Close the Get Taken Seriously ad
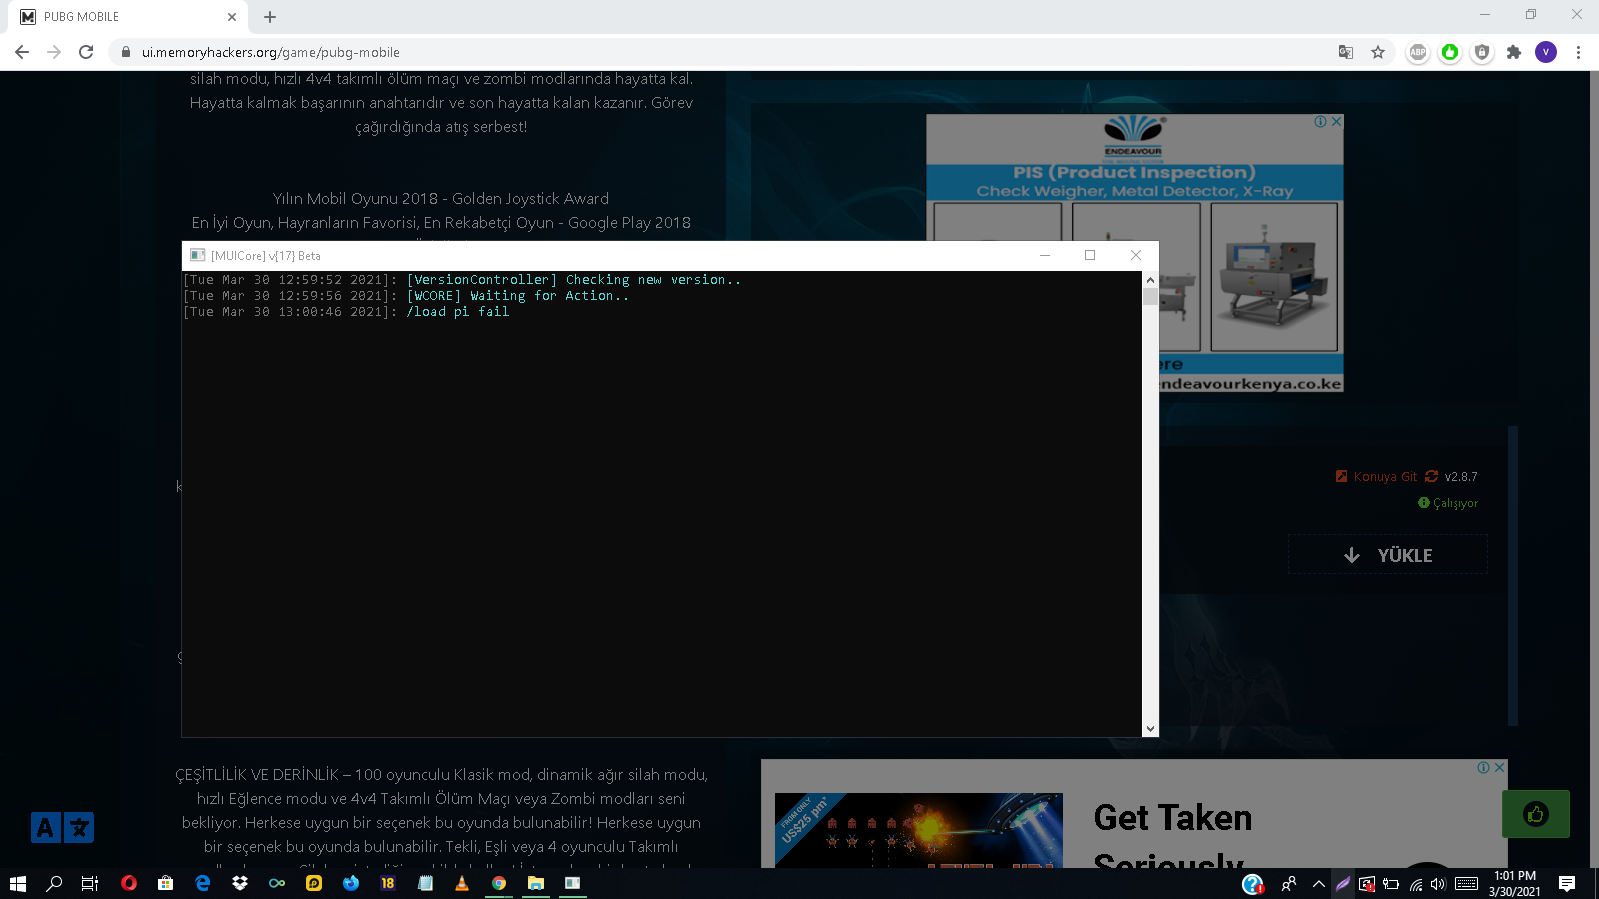The image size is (1599, 899). (x=1499, y=767)
